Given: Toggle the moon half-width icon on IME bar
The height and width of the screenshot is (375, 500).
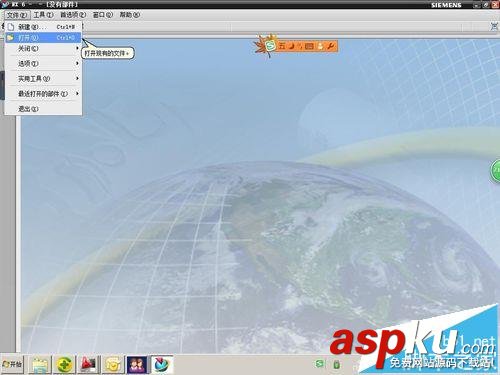Looking at the screenshot, I should tap(292, 46).
